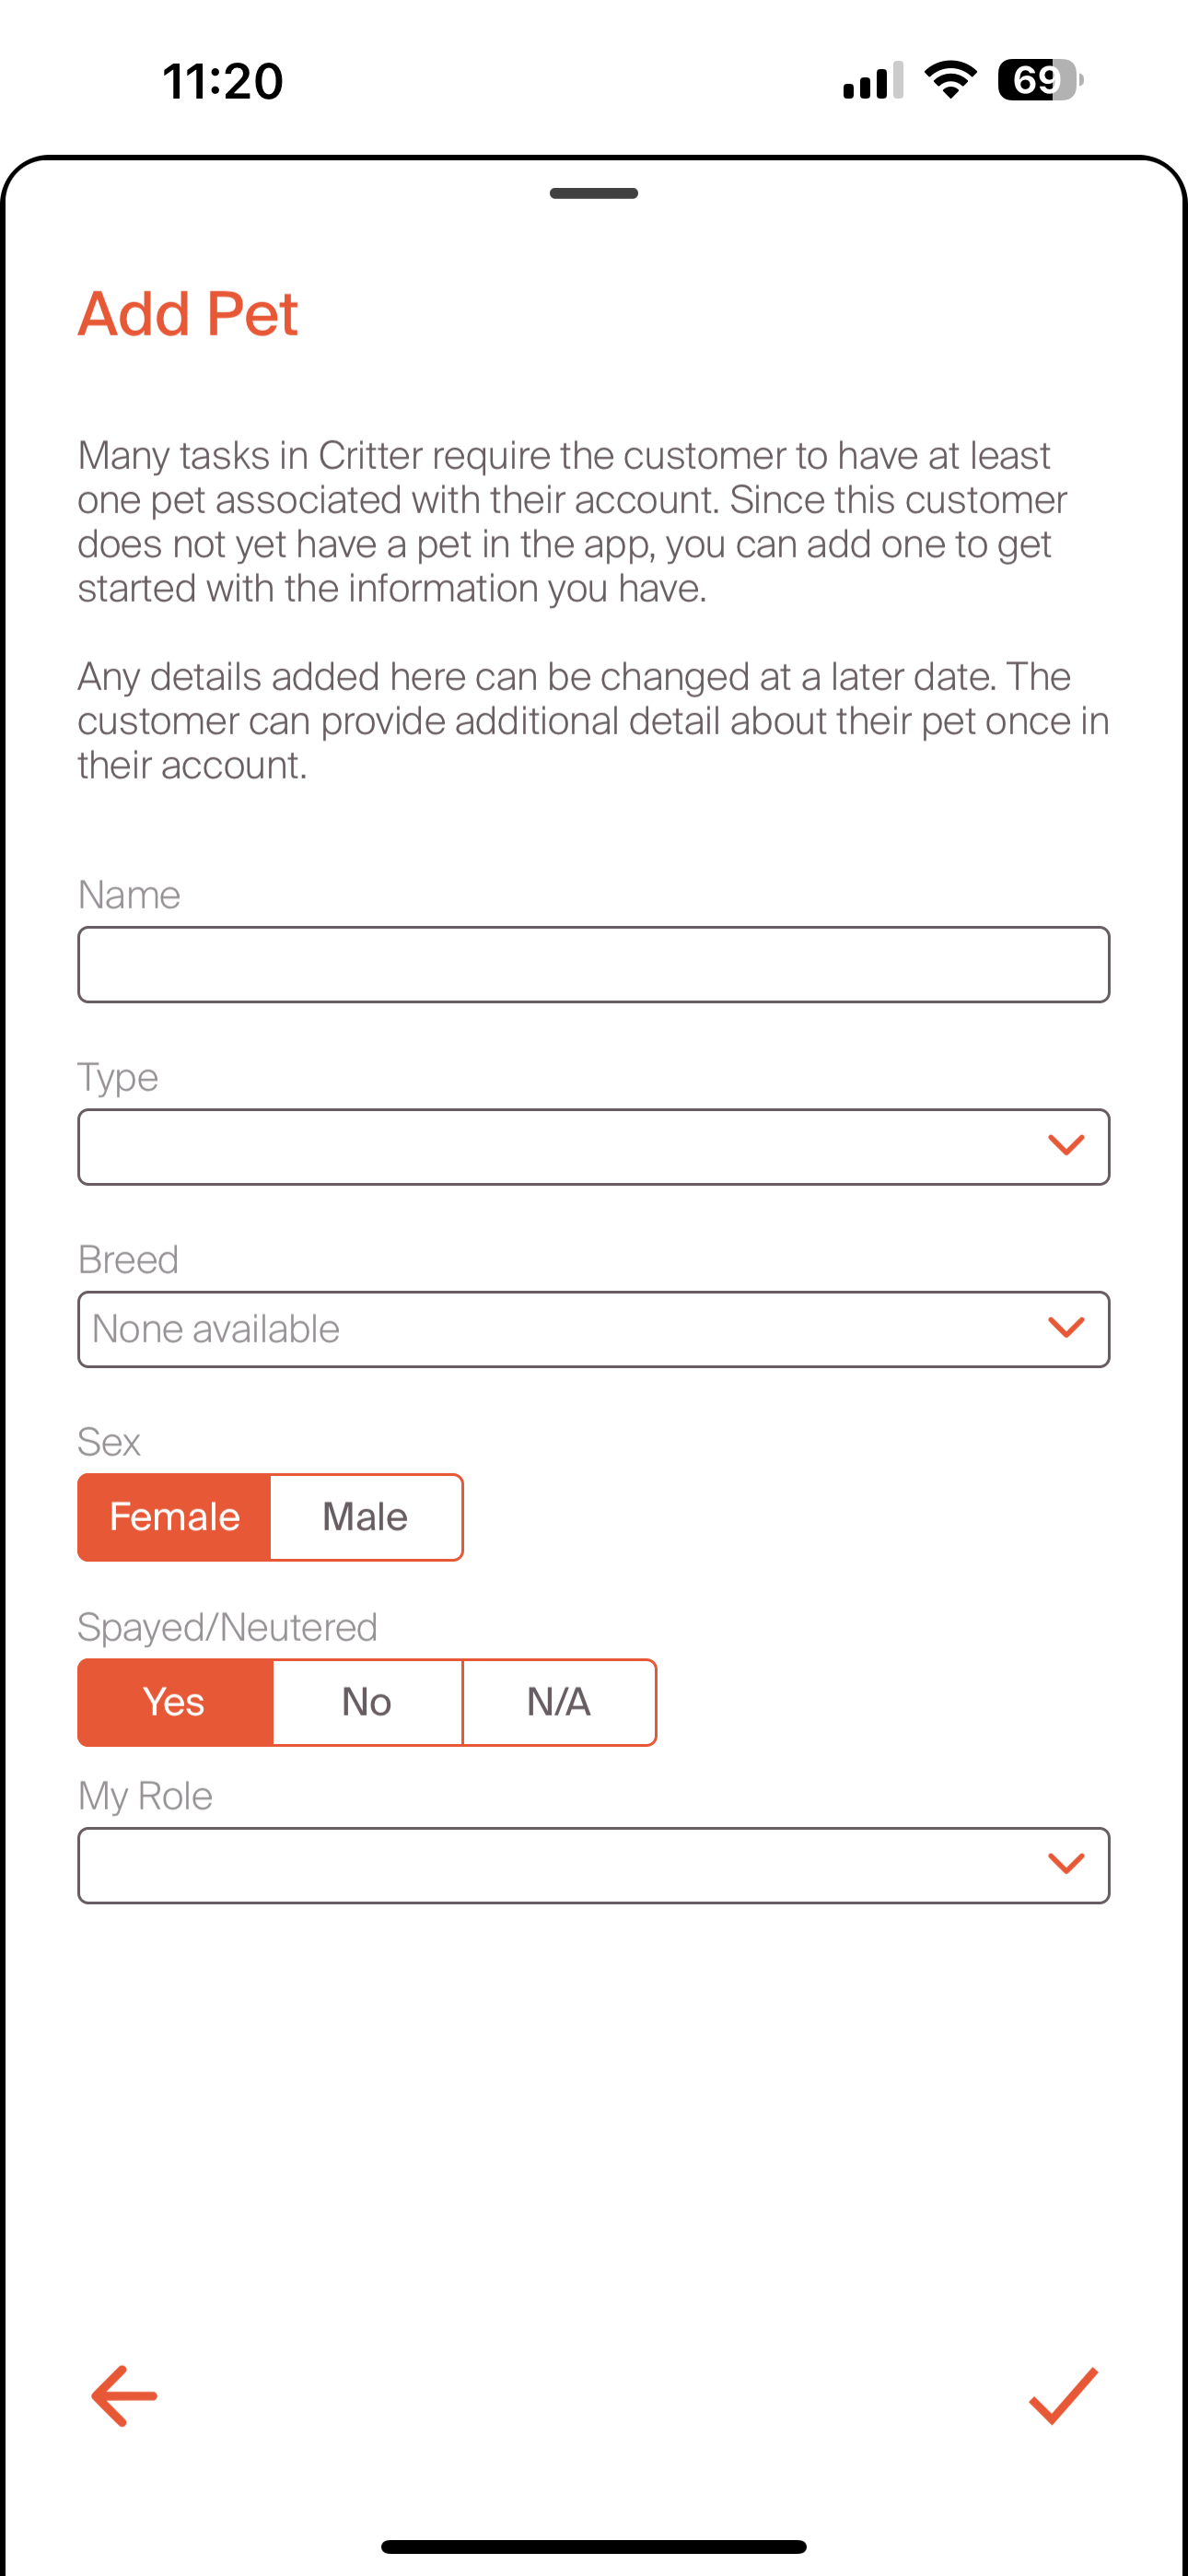This screenshot has height=2576, width=1188.
Task: Tap the My Role chevron icon
Action: click(1065, 1864)
